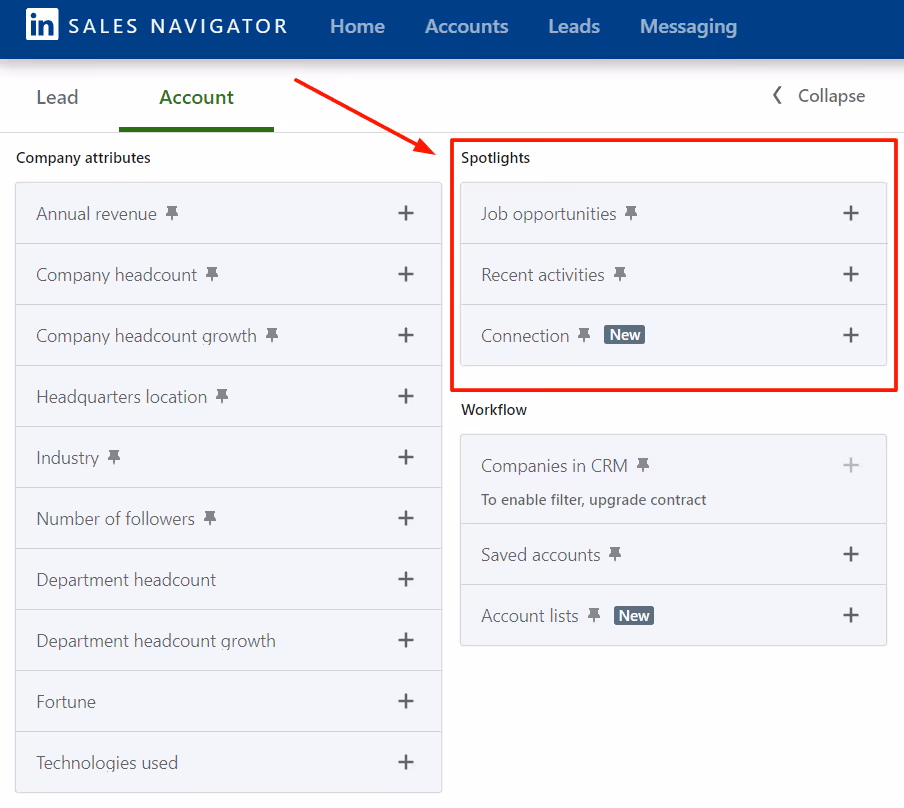Switch to the Lead tab
Screen dimensions: 904x808
[57, 97]
